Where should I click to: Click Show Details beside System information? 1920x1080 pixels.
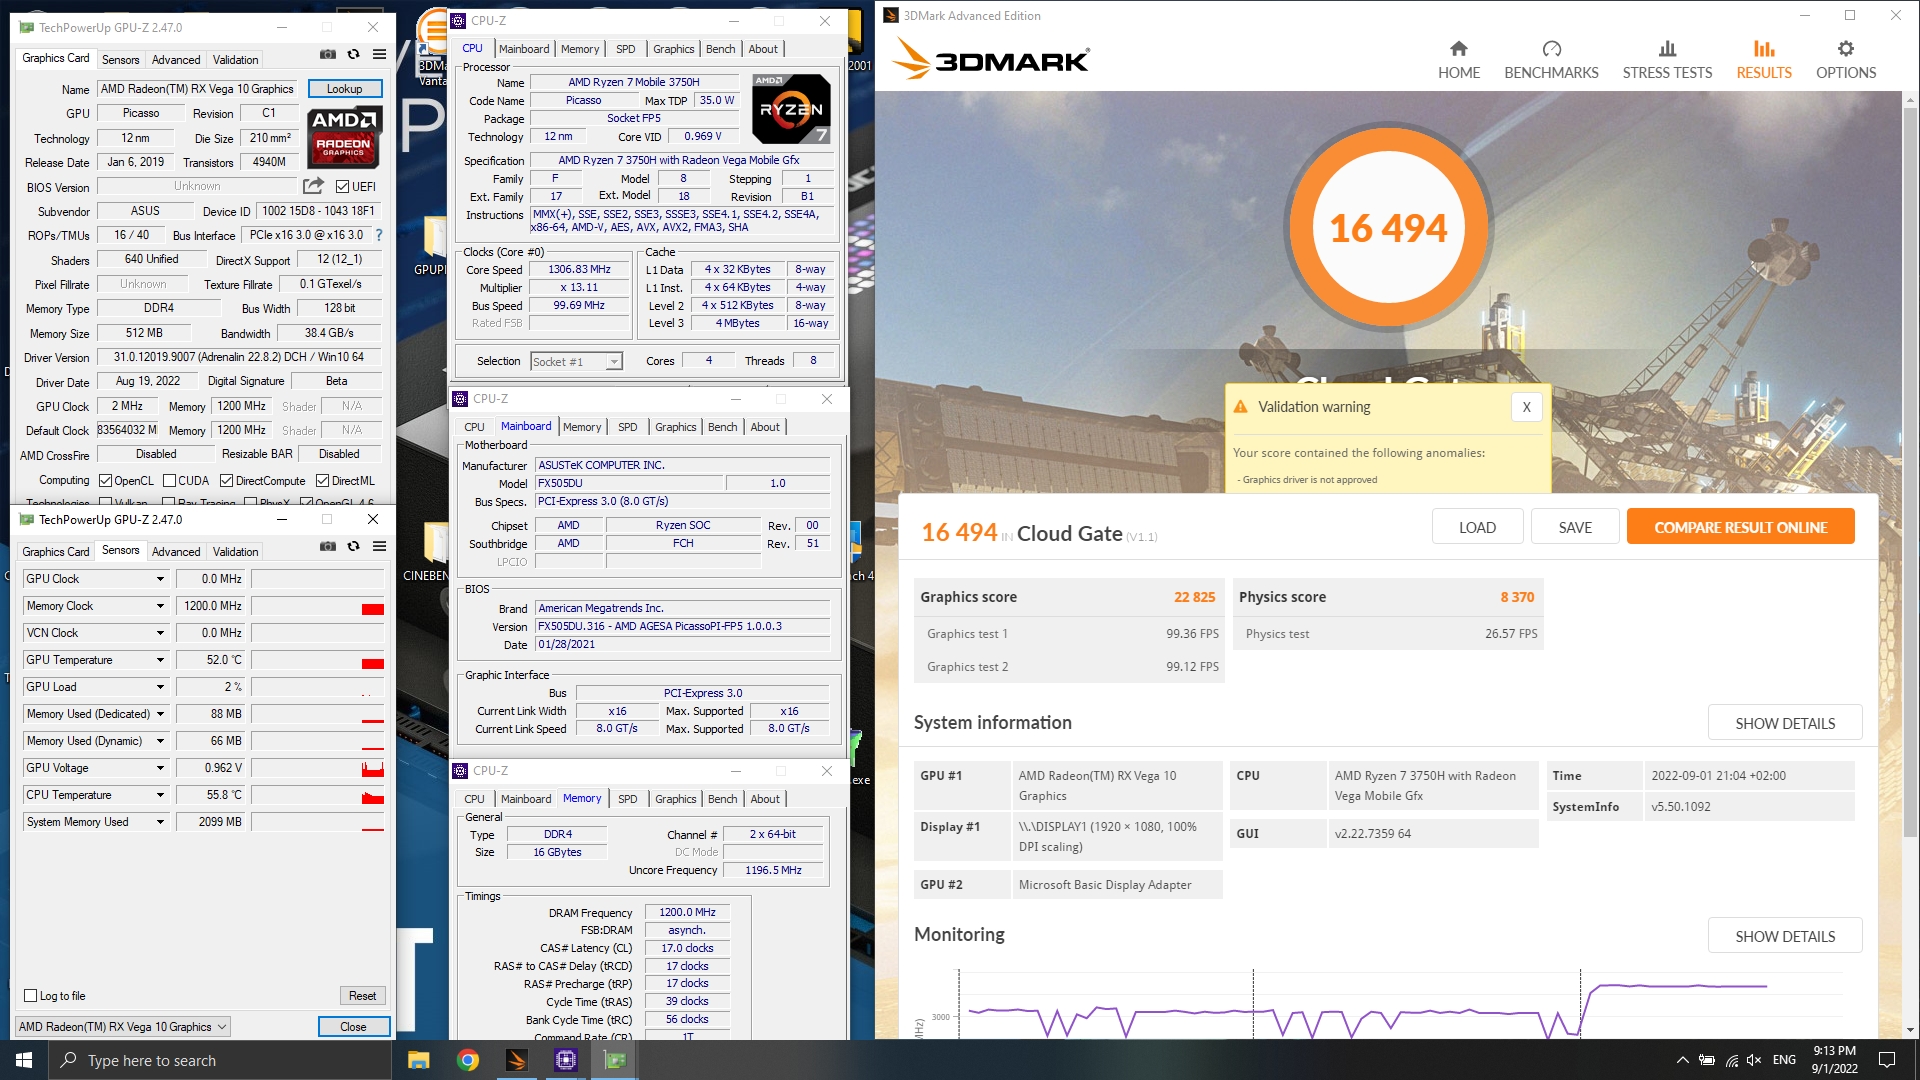tap(1785, 723)
